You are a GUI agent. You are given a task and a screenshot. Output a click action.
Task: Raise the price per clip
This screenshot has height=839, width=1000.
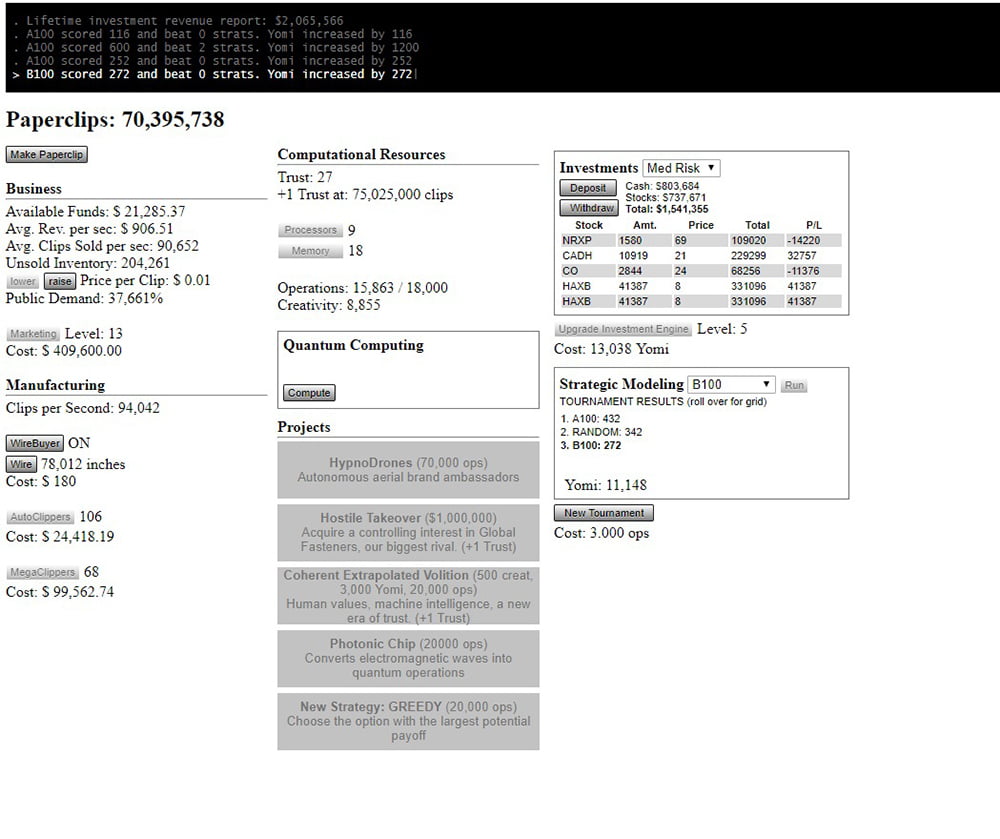[59, 282]
